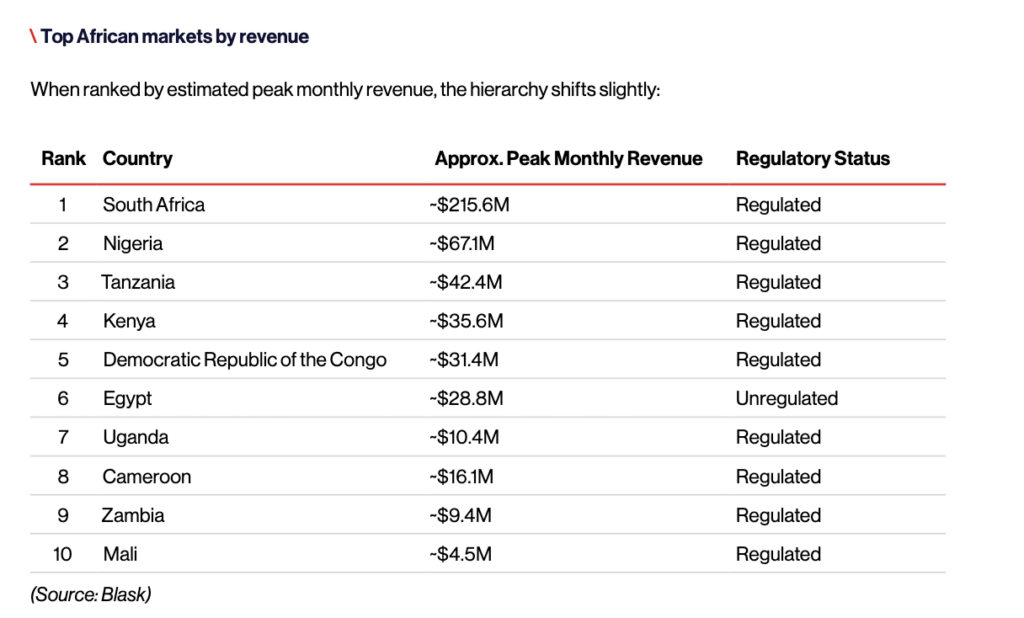Click the Rank column header

(x=63, y=158)
